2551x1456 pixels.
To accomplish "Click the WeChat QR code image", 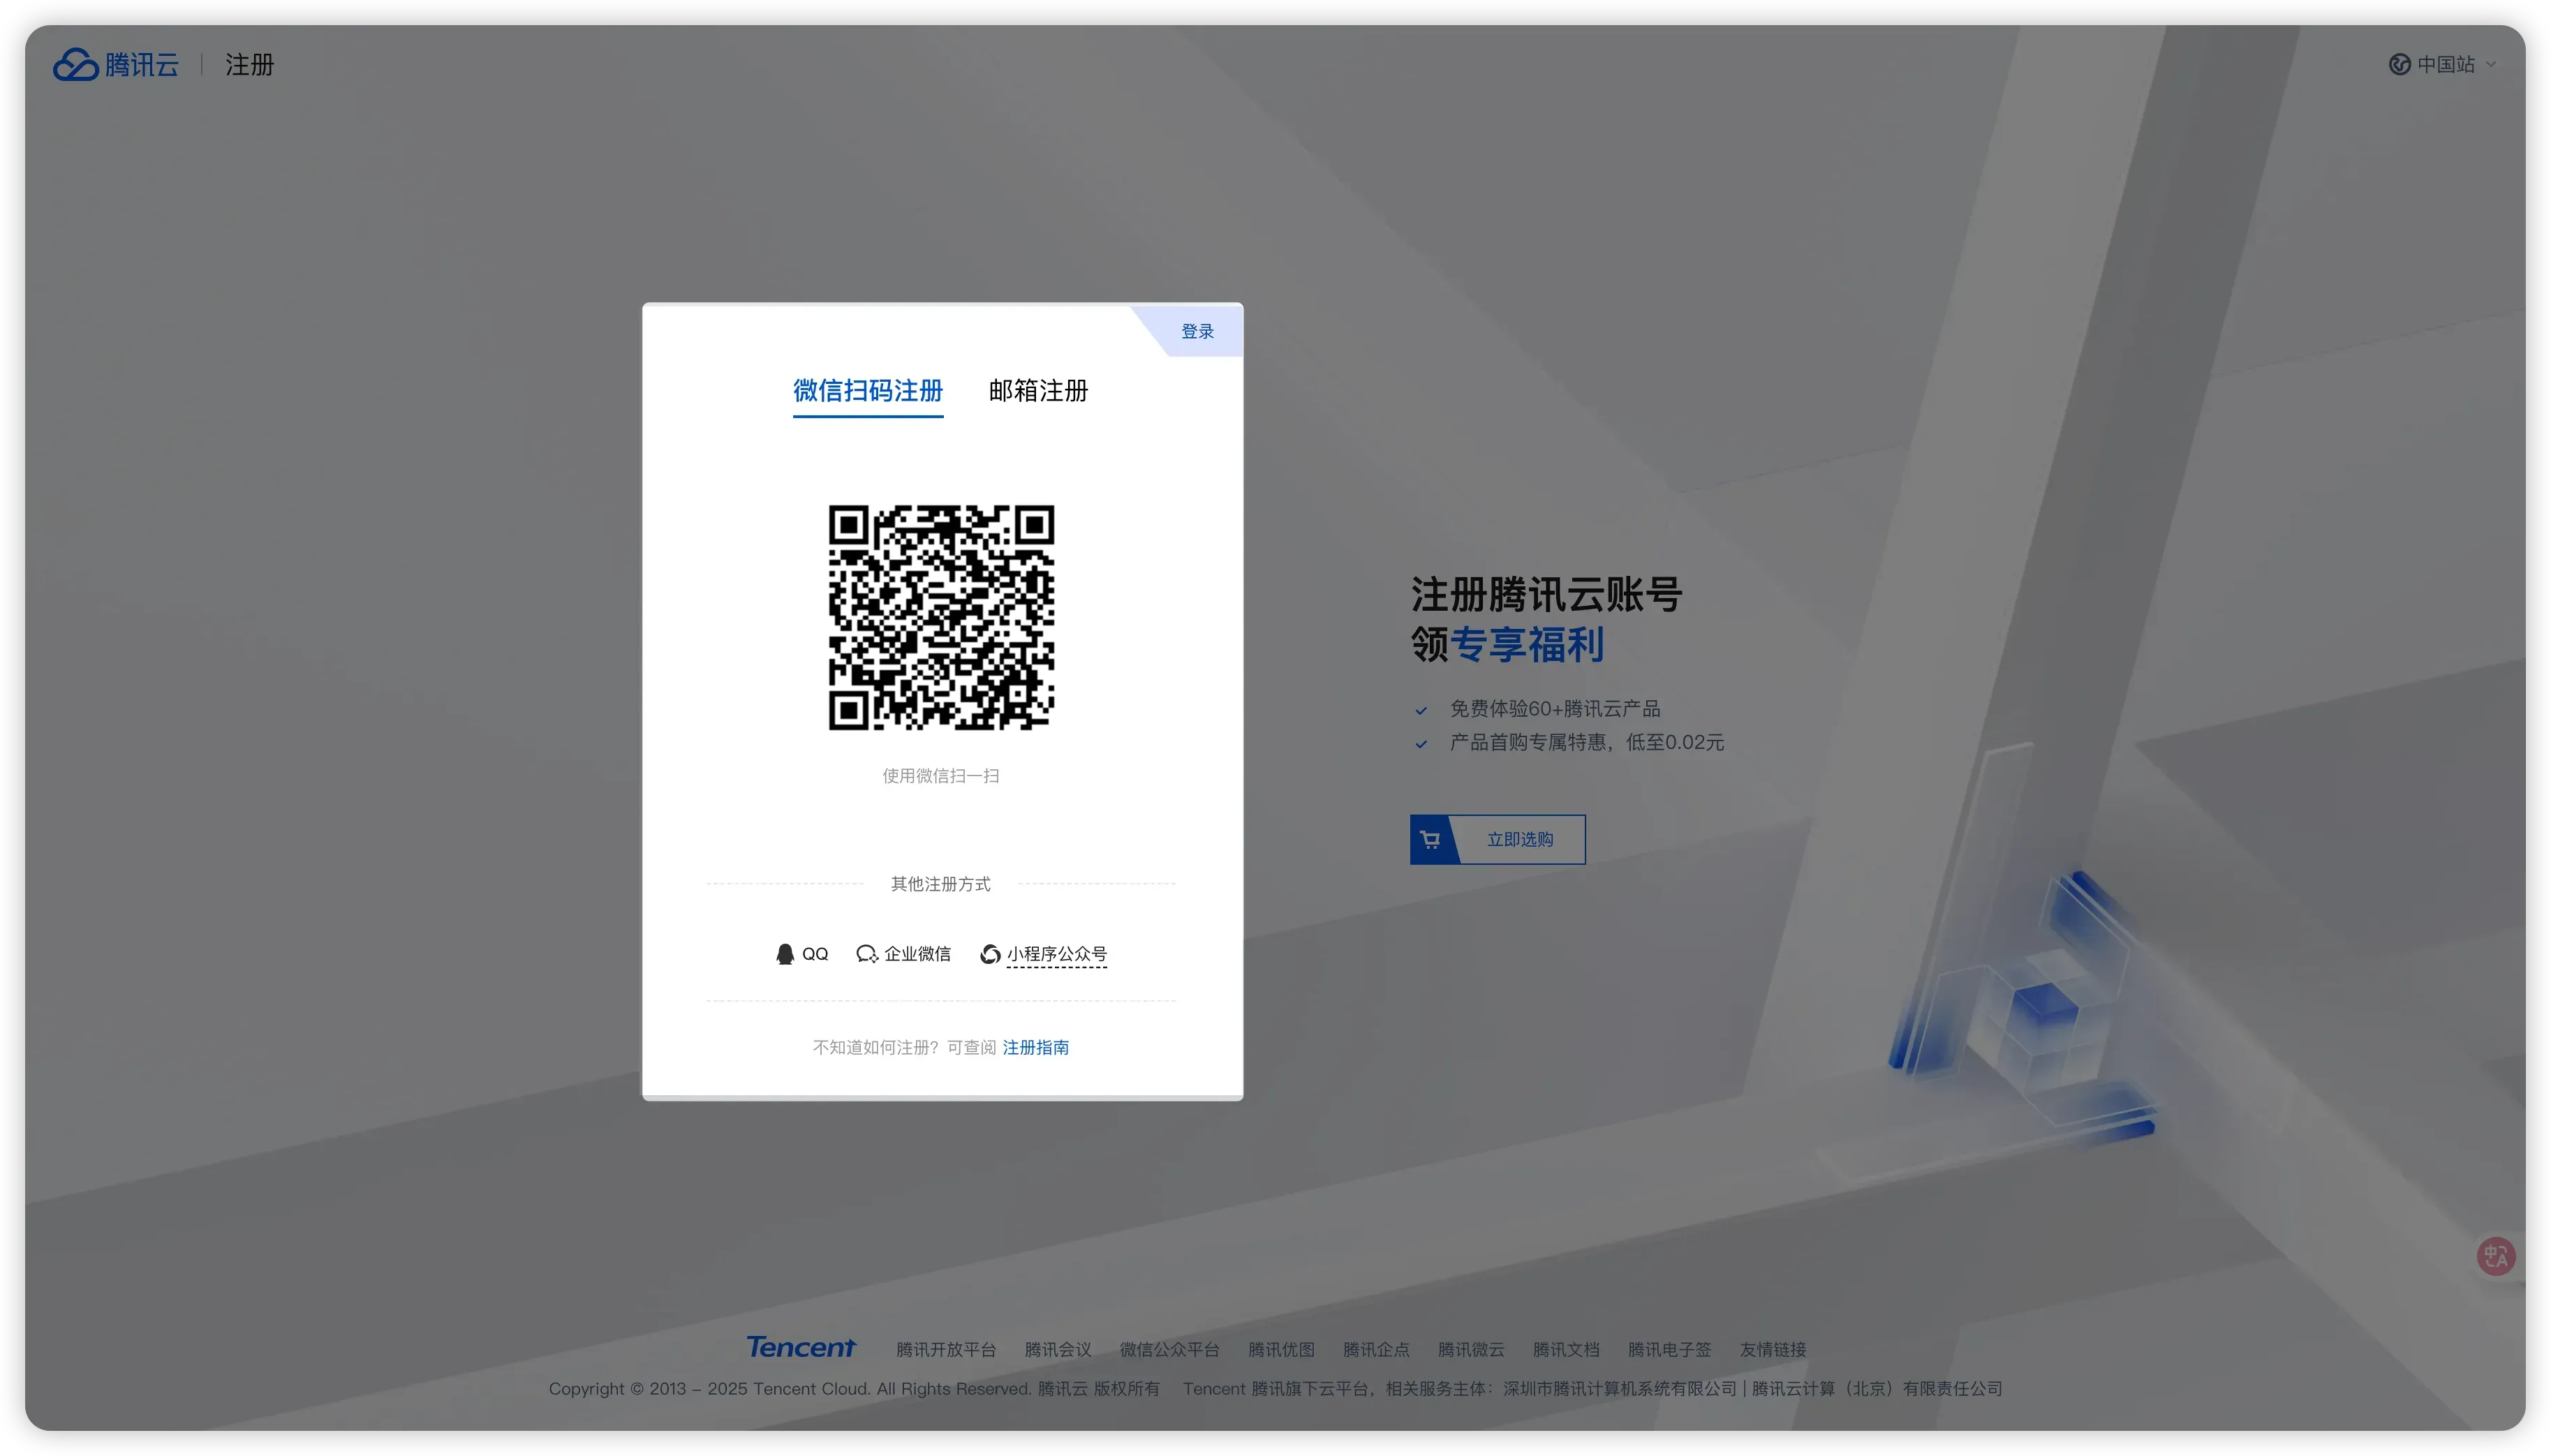I will coord(941,617).
